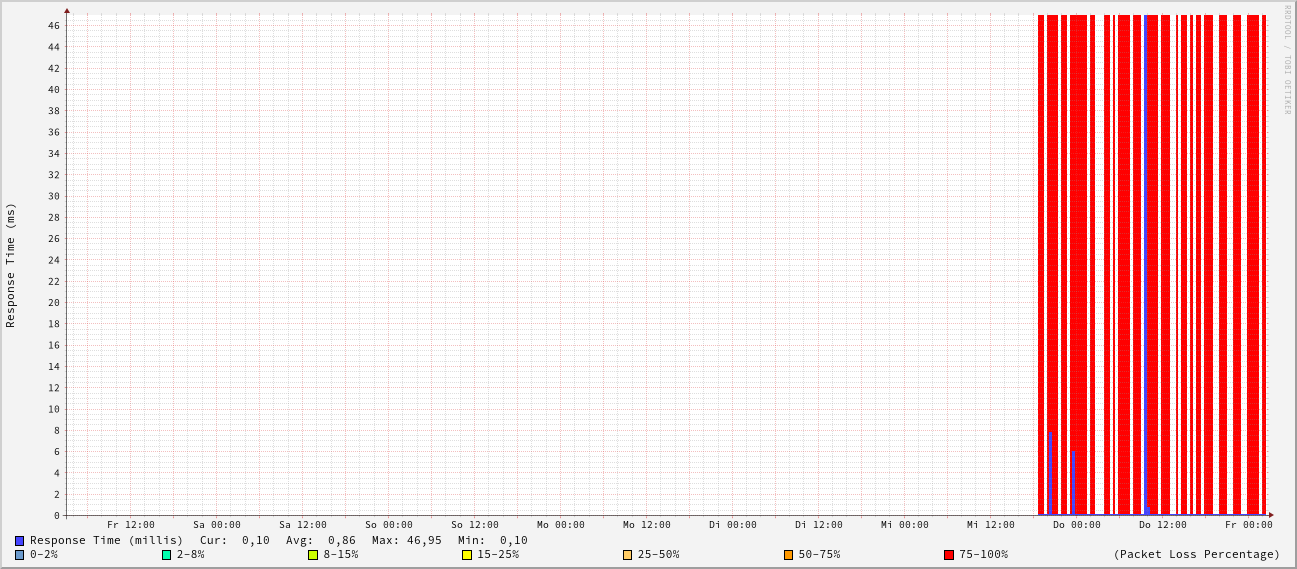This screenshot has width=1297, height=569.
Task: Select the 25-50% packet loss swatch
Action: (x=628, y=555)
